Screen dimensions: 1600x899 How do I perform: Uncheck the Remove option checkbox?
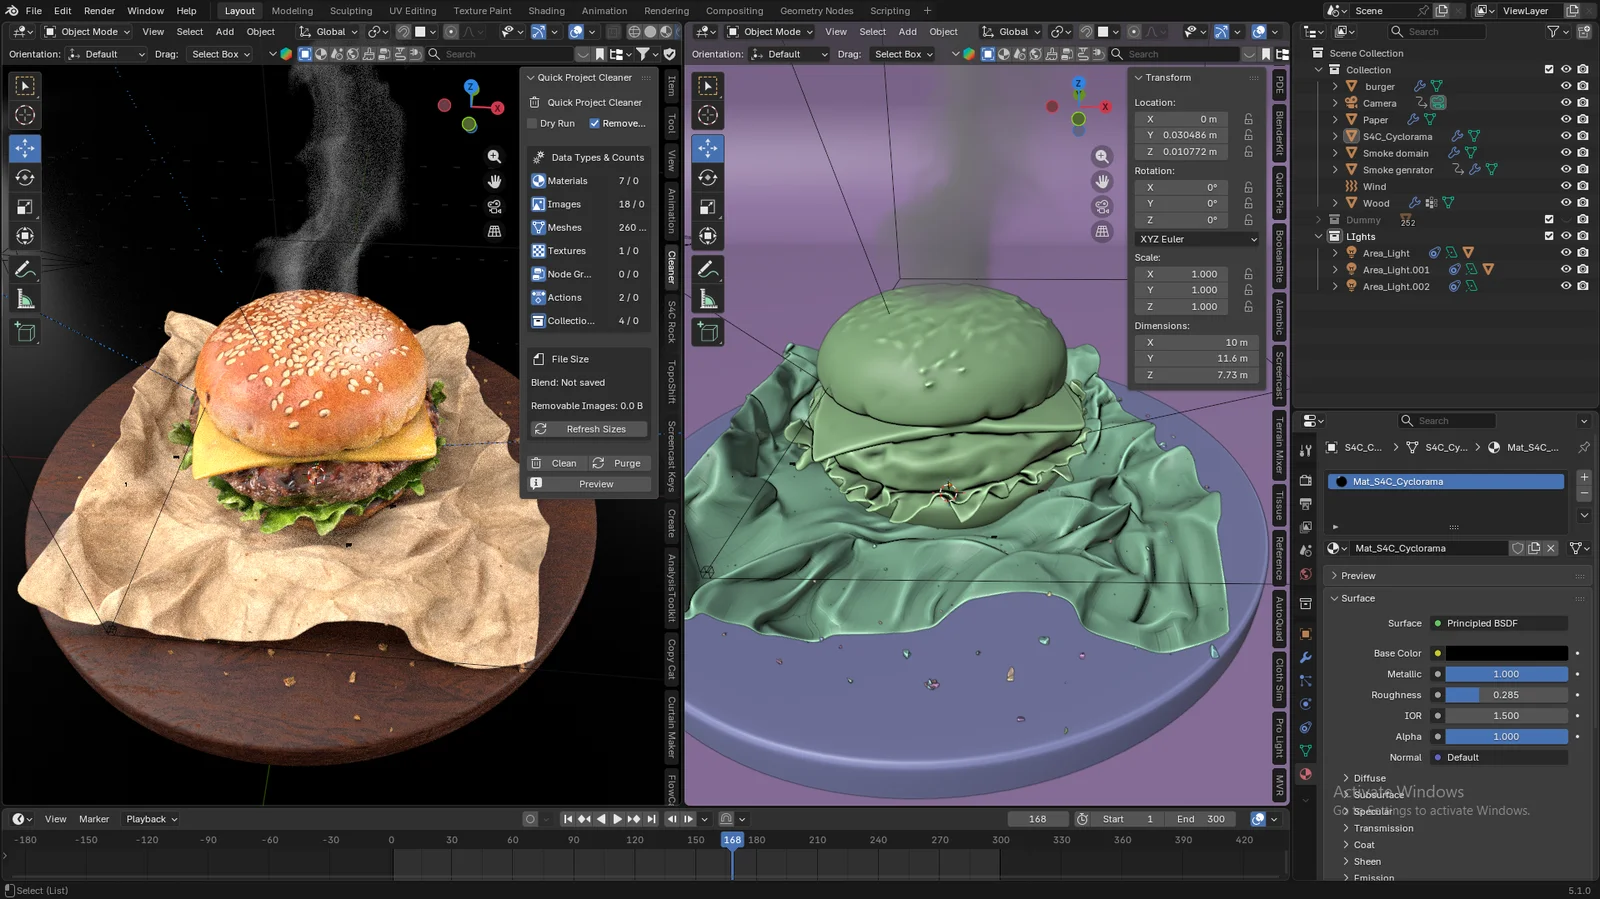pyautogui.click(x=595, y=124)
